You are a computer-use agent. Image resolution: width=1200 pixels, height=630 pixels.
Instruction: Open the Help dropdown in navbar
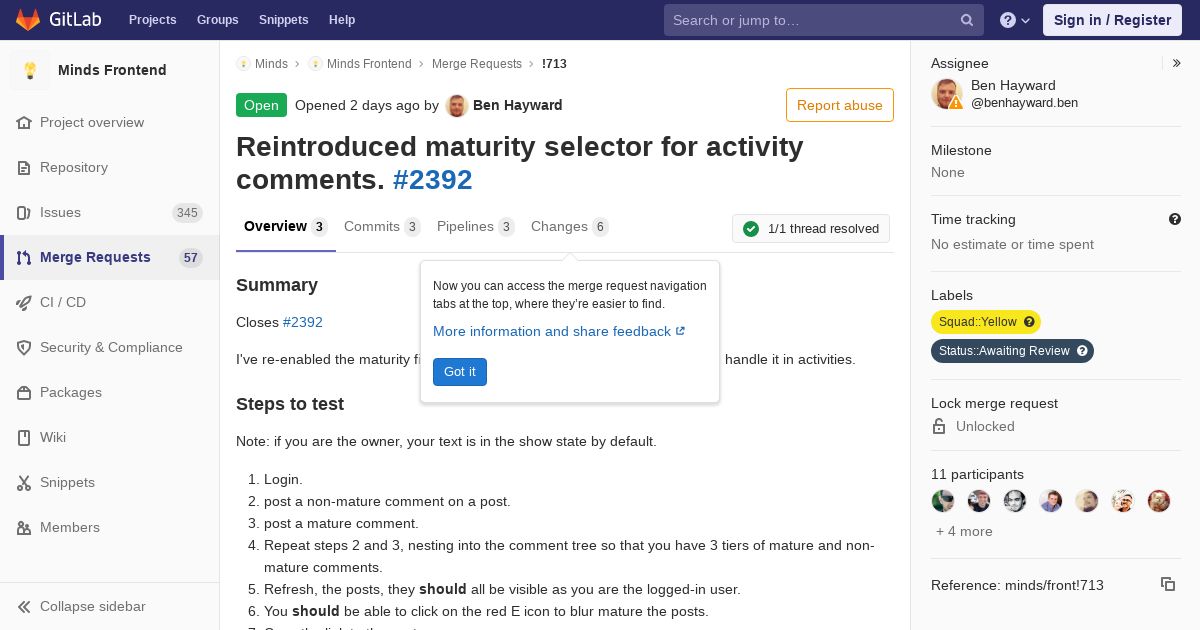tap(1015, 20)
